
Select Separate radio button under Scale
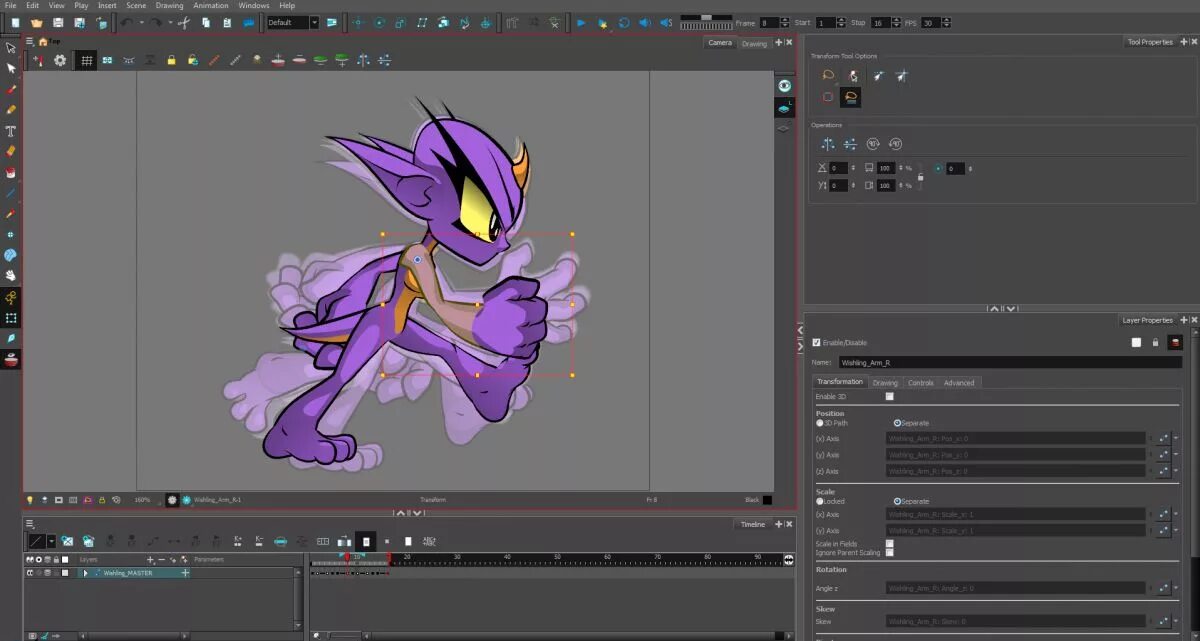897,501
